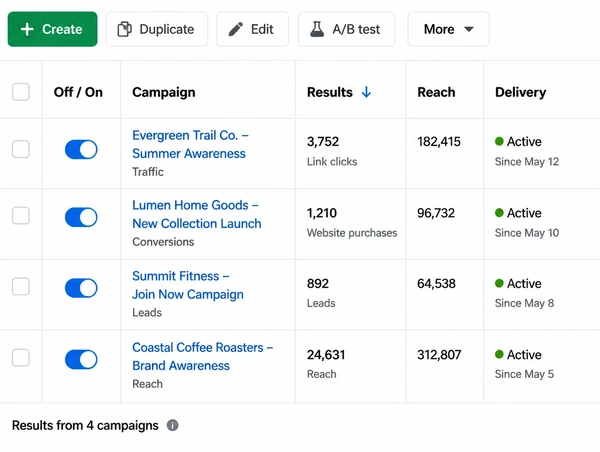600x452 pixels.
Task: Click the 1,210 results value
Action: tap(322, 213)
